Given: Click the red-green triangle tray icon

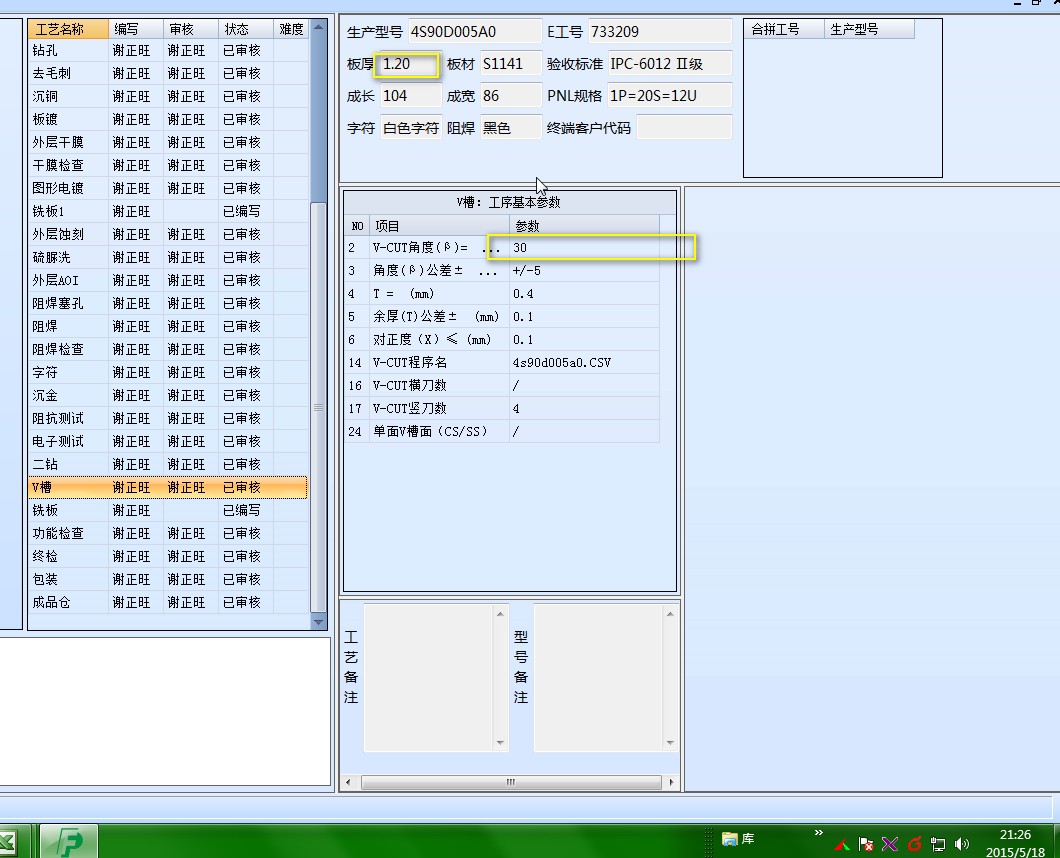Looking at the screenshot, I should click(x=842, y=844).
